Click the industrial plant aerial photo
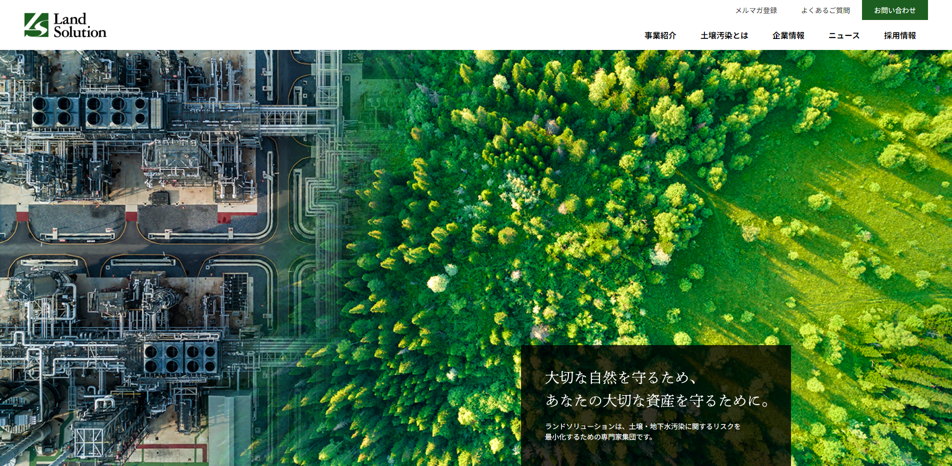This screenshot has width=952, height=466. point(150,250)
